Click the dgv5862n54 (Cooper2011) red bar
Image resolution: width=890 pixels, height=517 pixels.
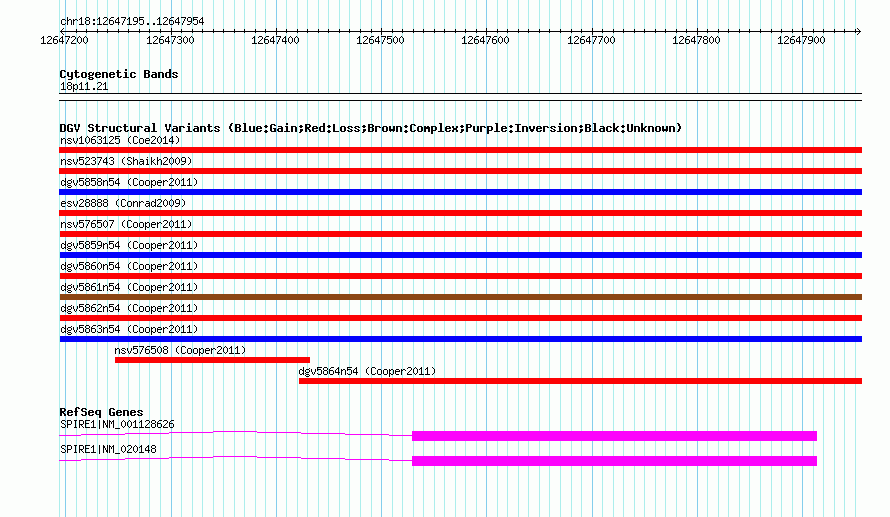(460, 318)
